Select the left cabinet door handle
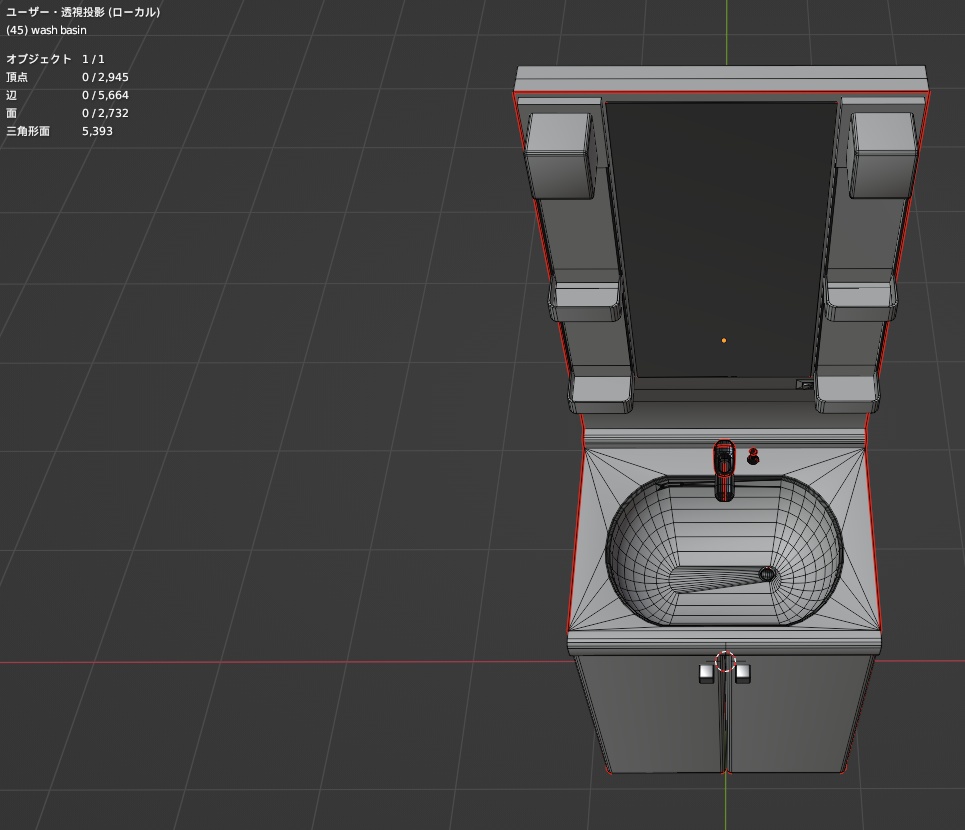Screen dimensions: 965x830 (x=706, y=674)
